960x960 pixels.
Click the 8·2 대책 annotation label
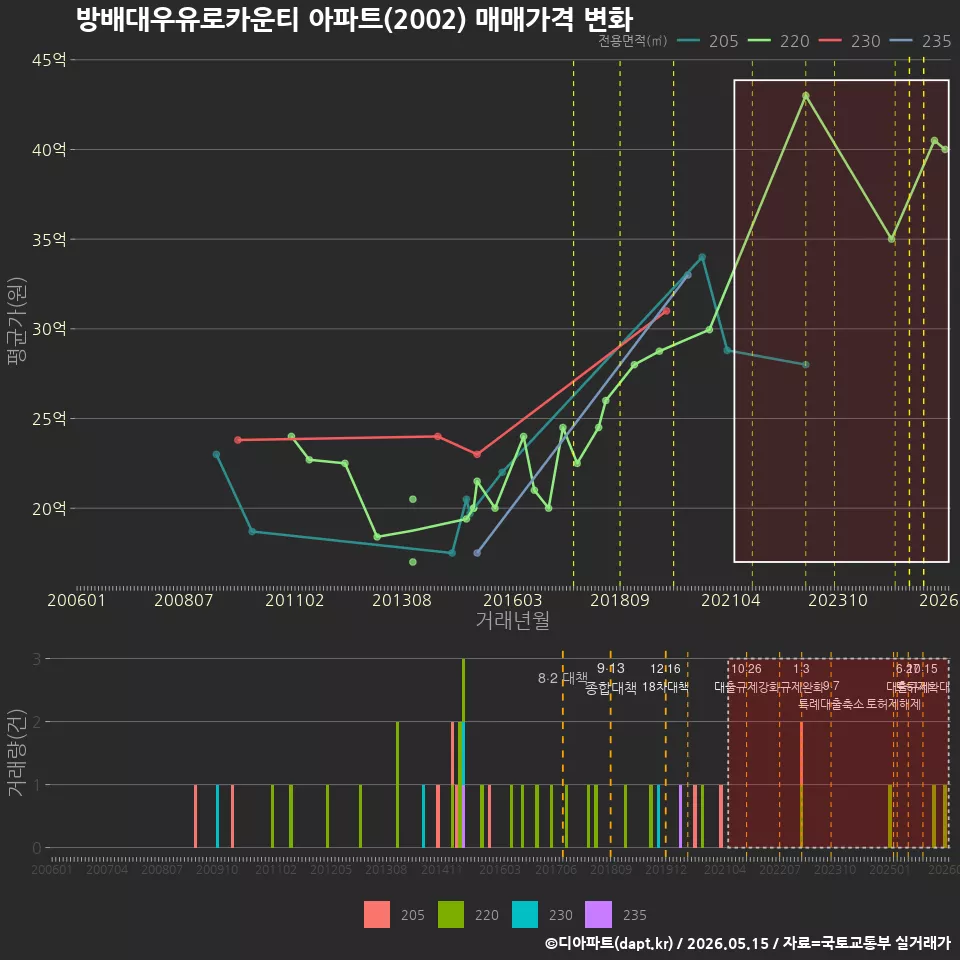click(x=562, y=678)
